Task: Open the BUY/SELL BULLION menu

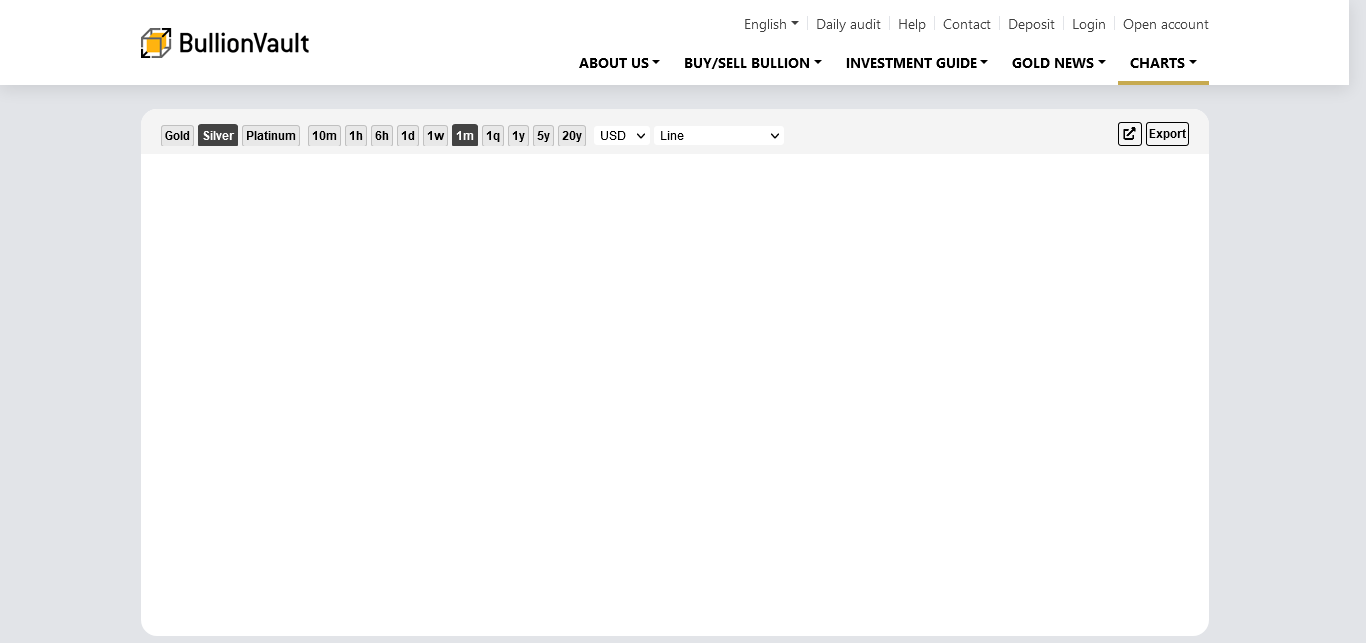Action: (752, 63)
